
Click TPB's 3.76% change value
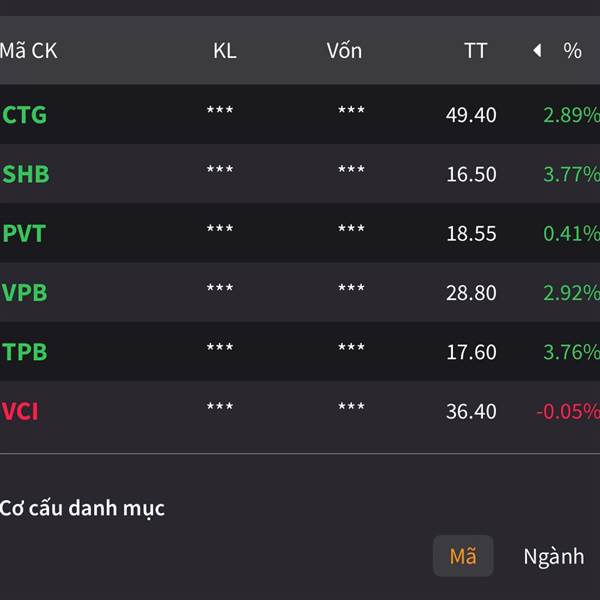point(570,352)
